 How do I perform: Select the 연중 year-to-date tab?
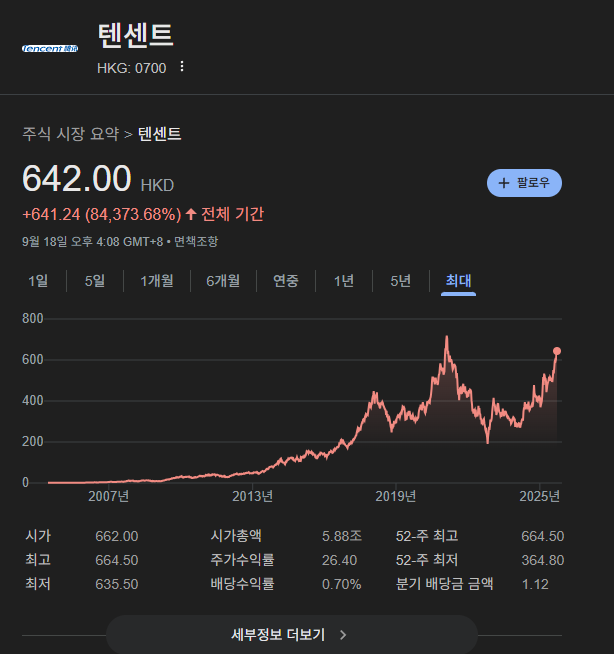click(x=286, y=281)
